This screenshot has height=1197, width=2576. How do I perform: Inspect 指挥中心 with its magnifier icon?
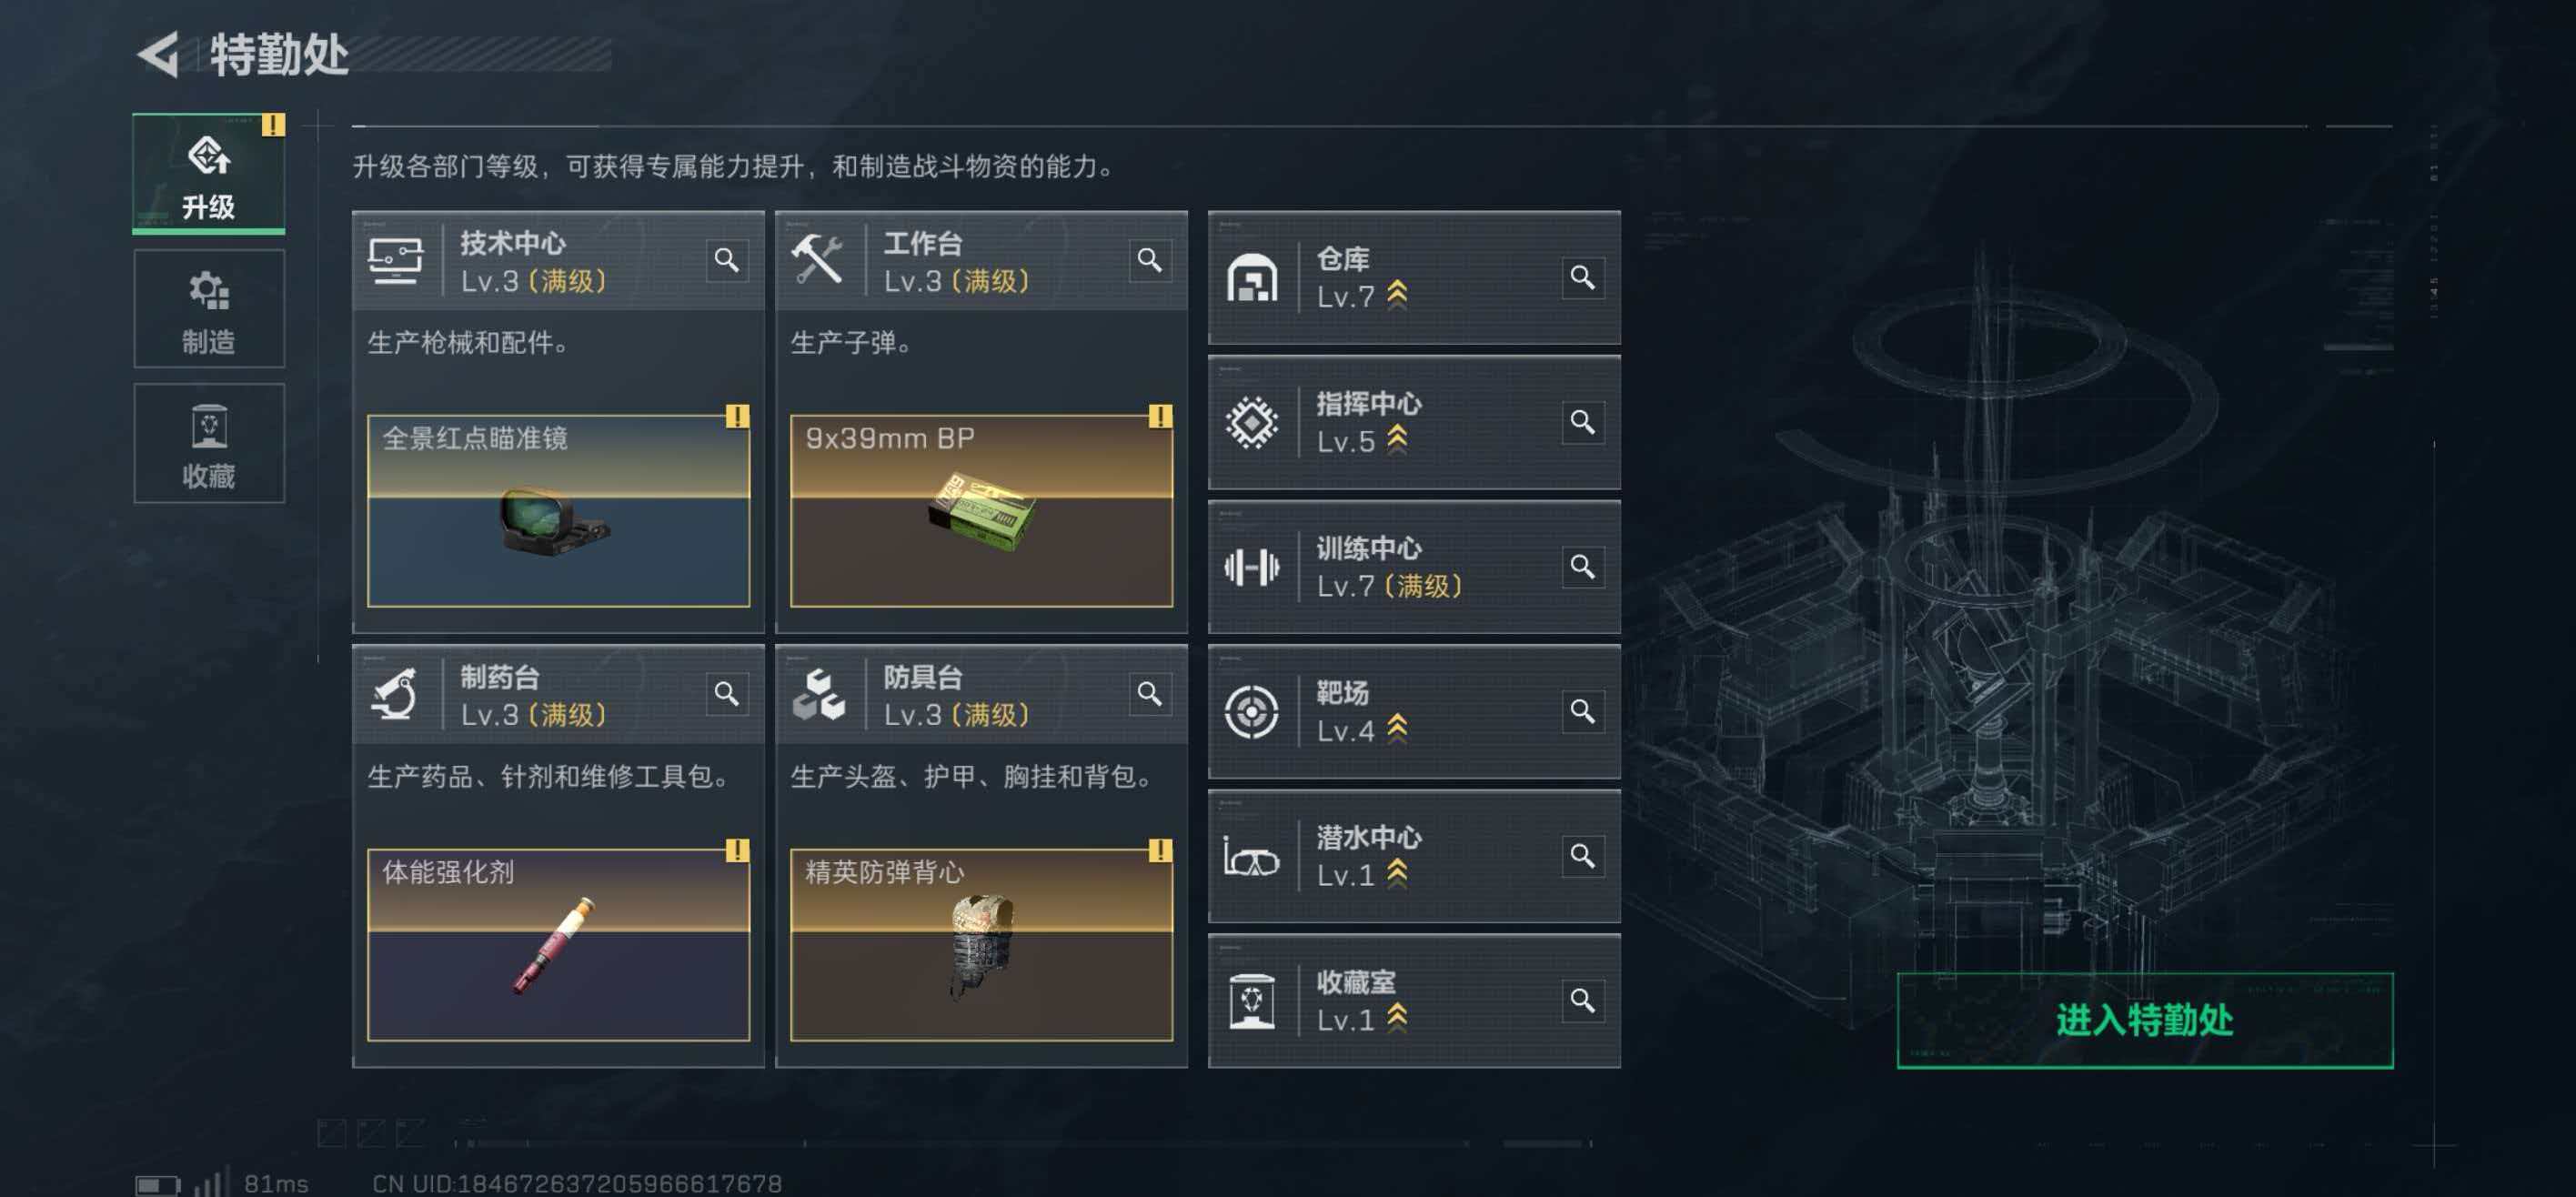pos(1583,422)
